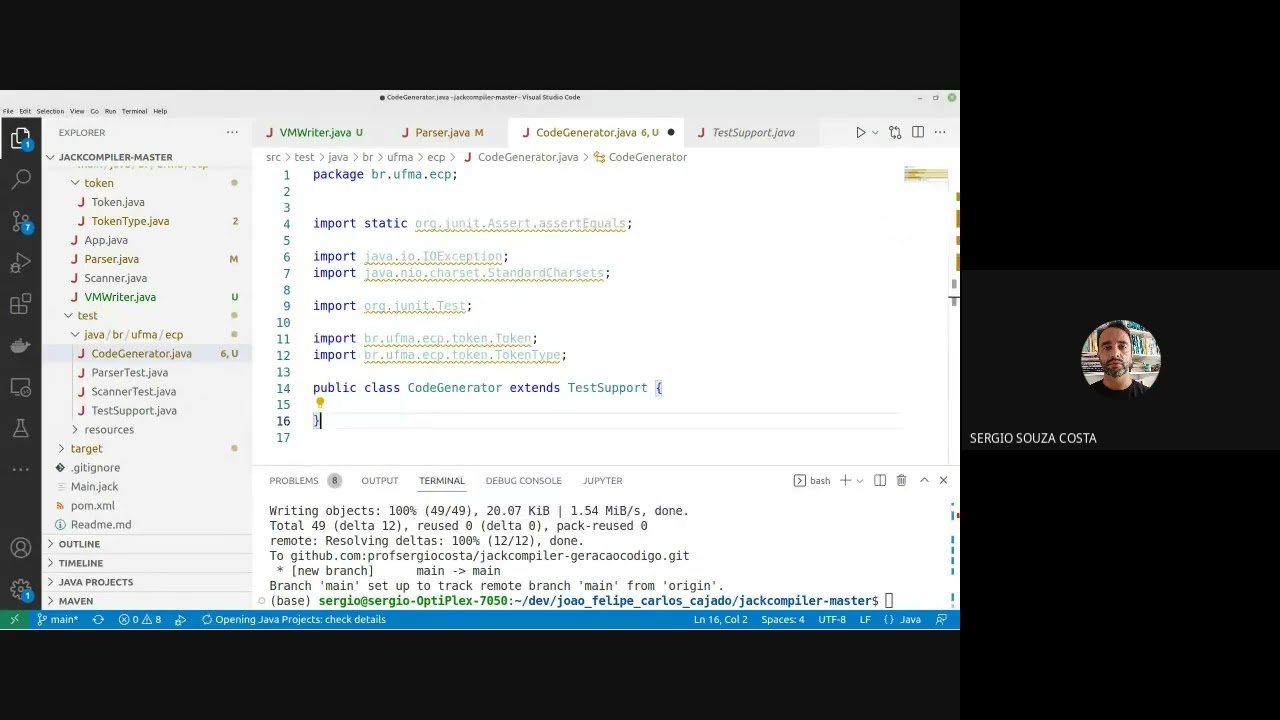This screenshot has width=1280, height=720.
Task: Expand the JAVA PROJECTS section
Action: tap(147, 582)
